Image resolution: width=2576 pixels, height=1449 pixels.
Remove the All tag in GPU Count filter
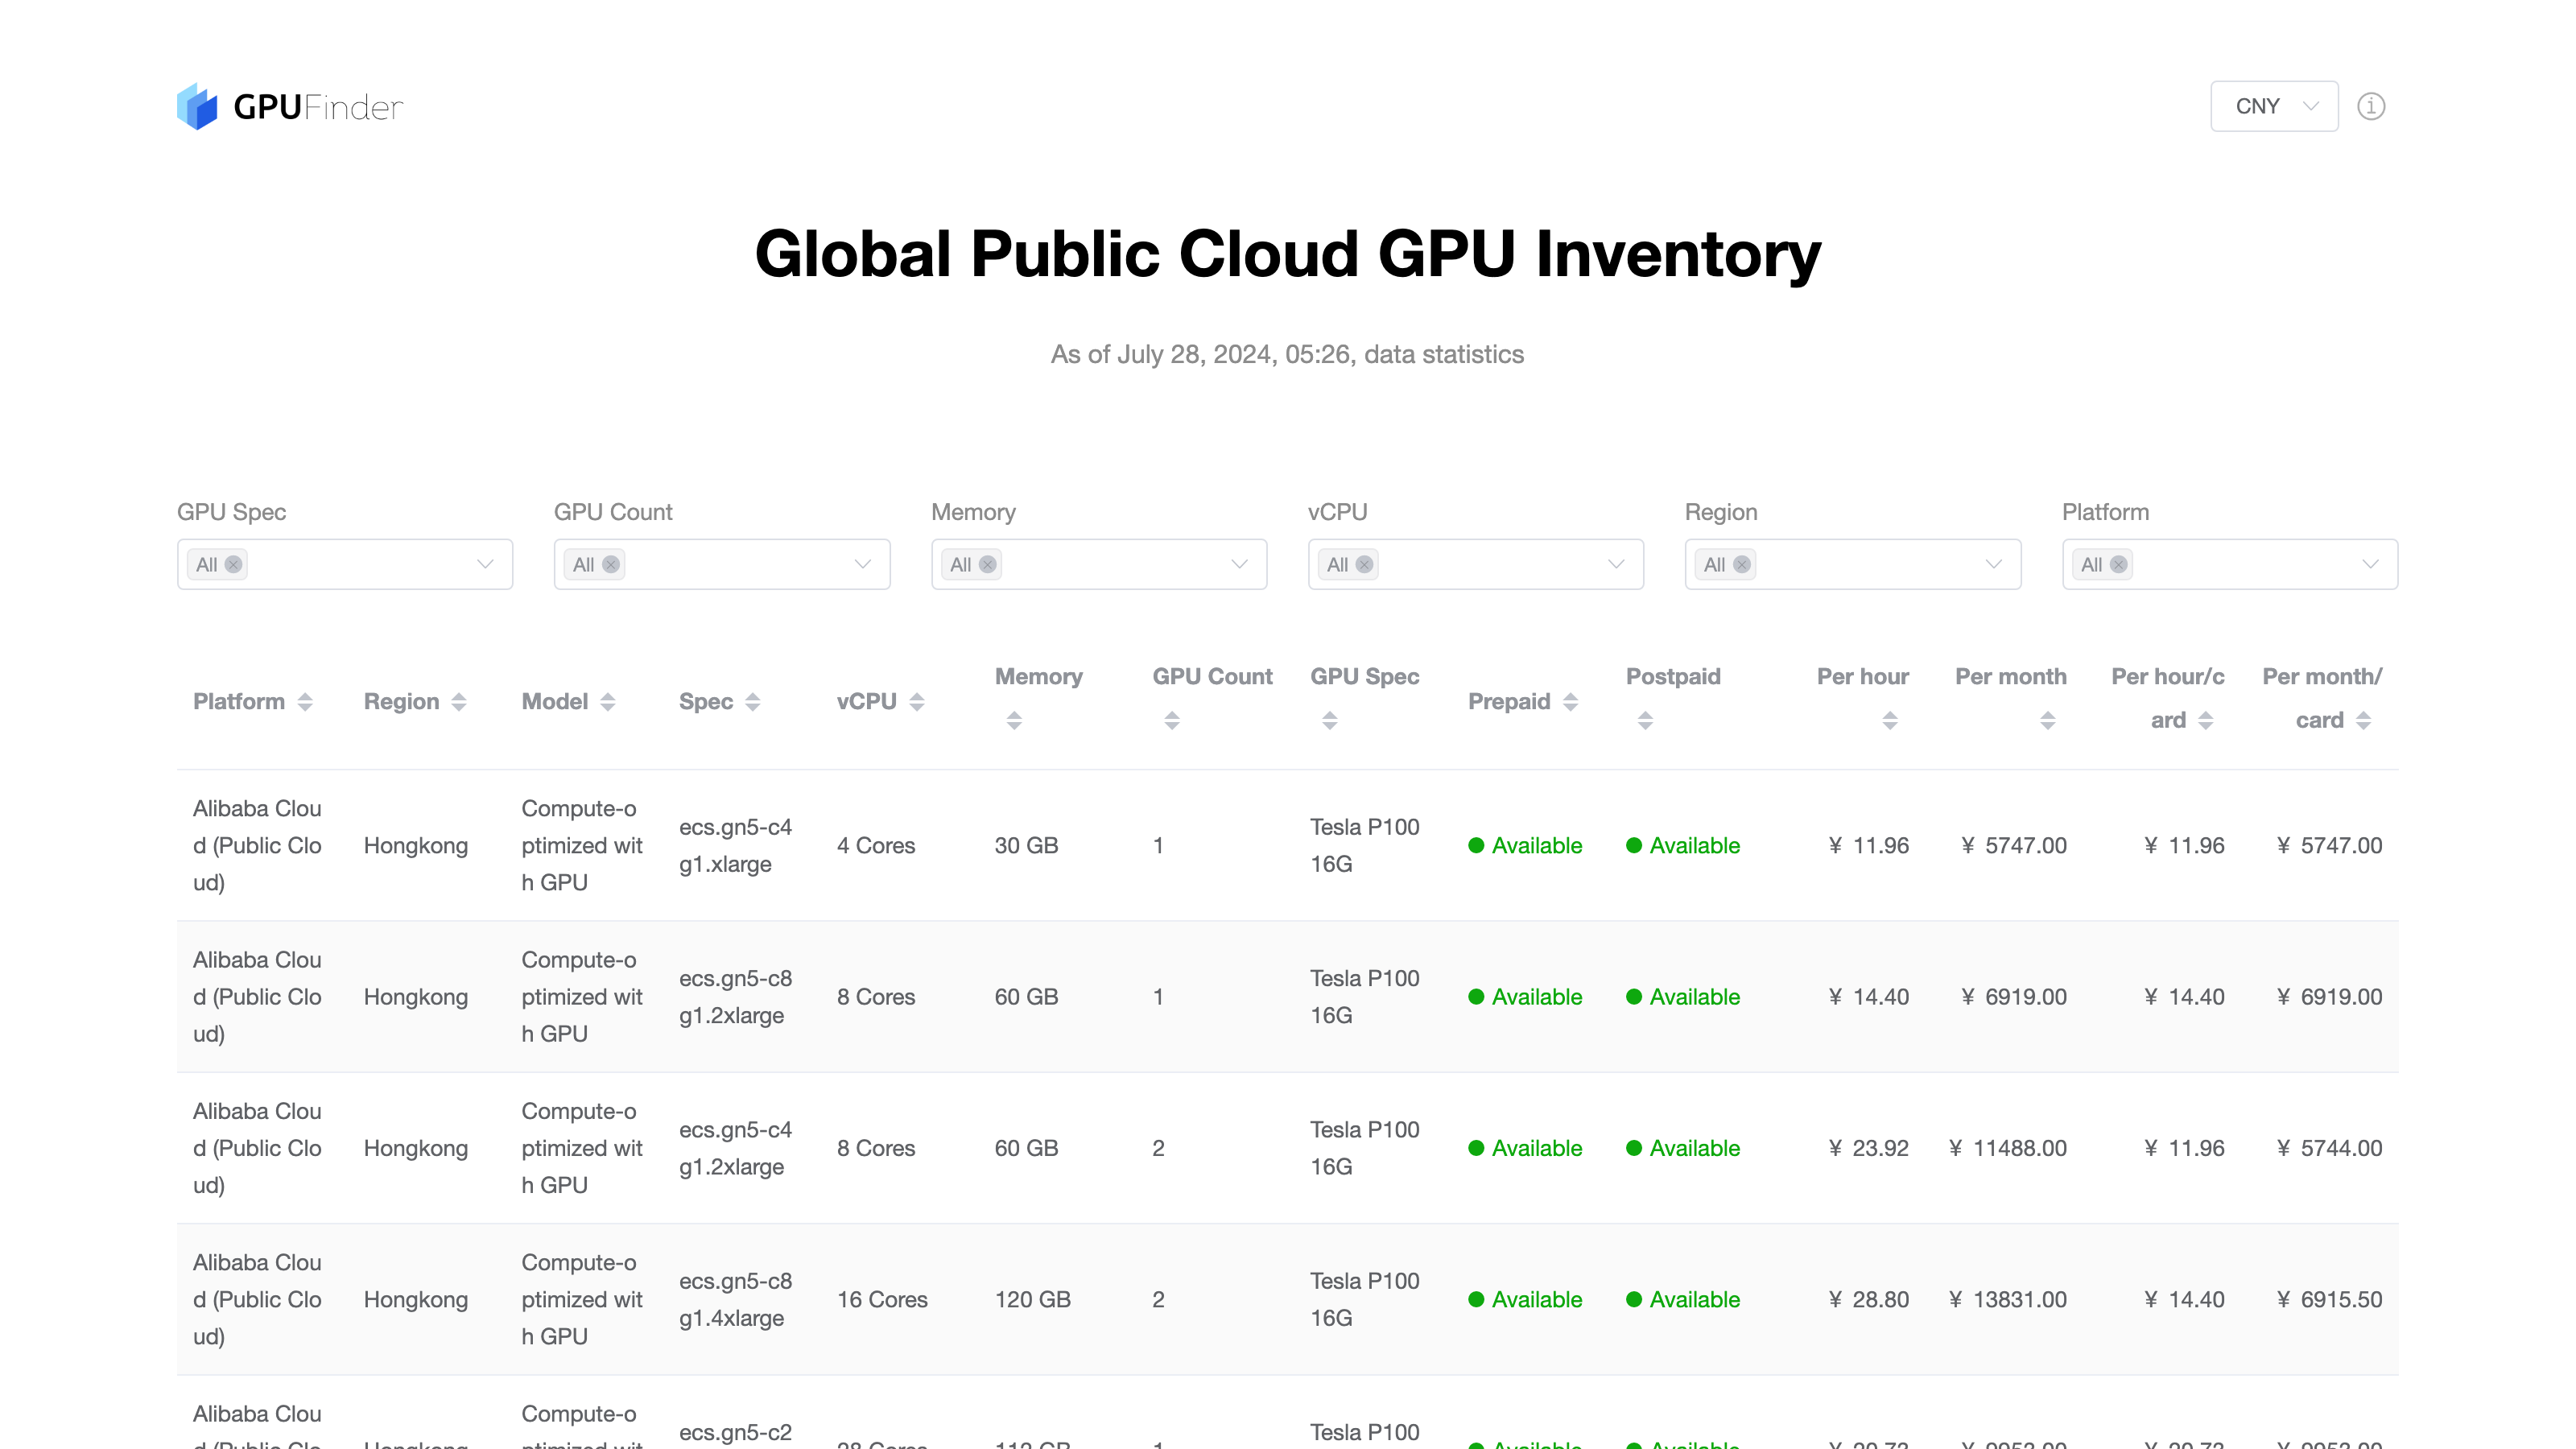click(610, 564)
